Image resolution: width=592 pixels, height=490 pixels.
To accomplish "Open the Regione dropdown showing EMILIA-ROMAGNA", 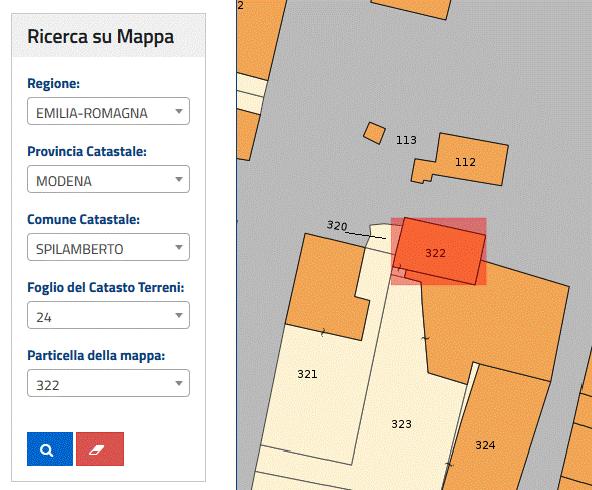I will tap(108, 111).
